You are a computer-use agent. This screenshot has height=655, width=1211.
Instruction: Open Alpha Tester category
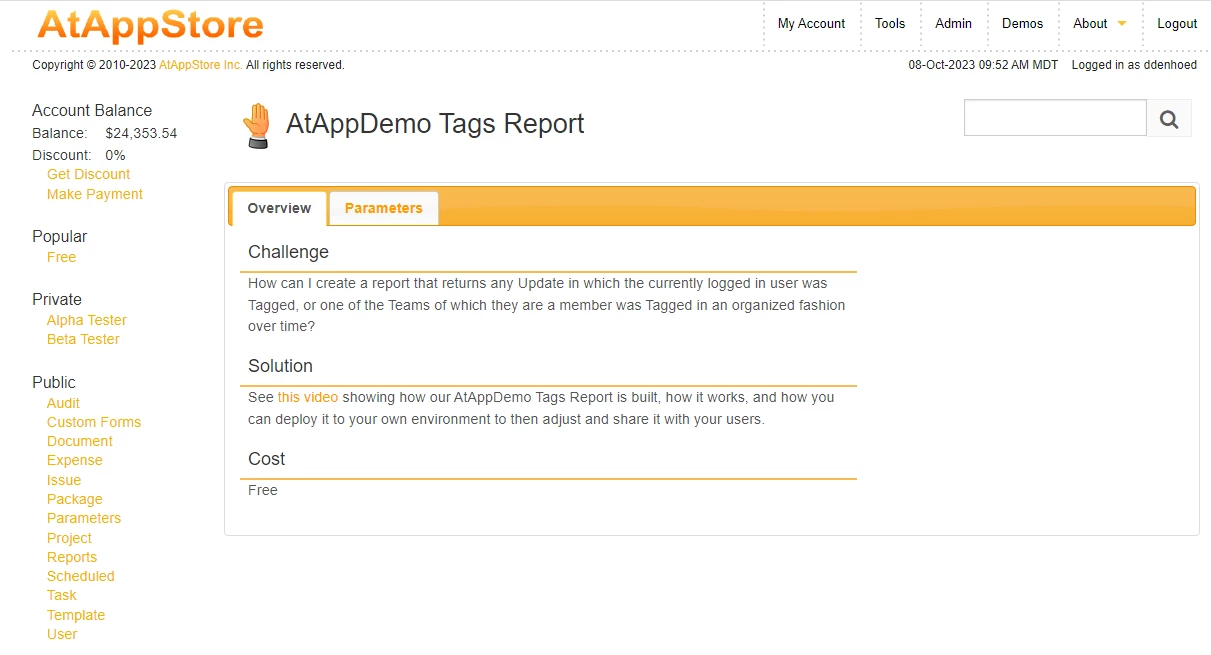[x=87, y=320]
